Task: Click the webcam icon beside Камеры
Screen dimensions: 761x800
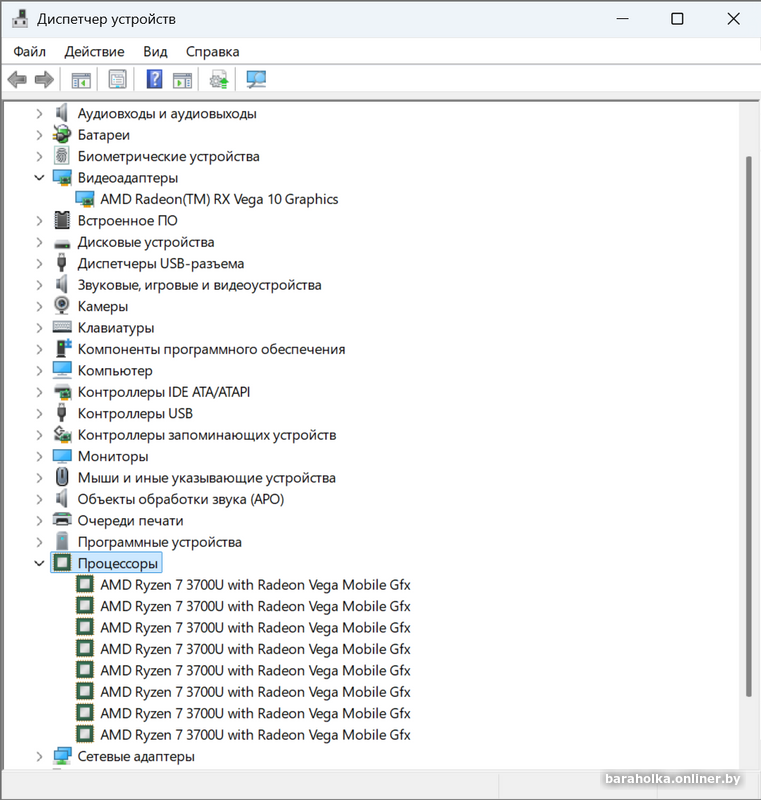Action: 62,306
